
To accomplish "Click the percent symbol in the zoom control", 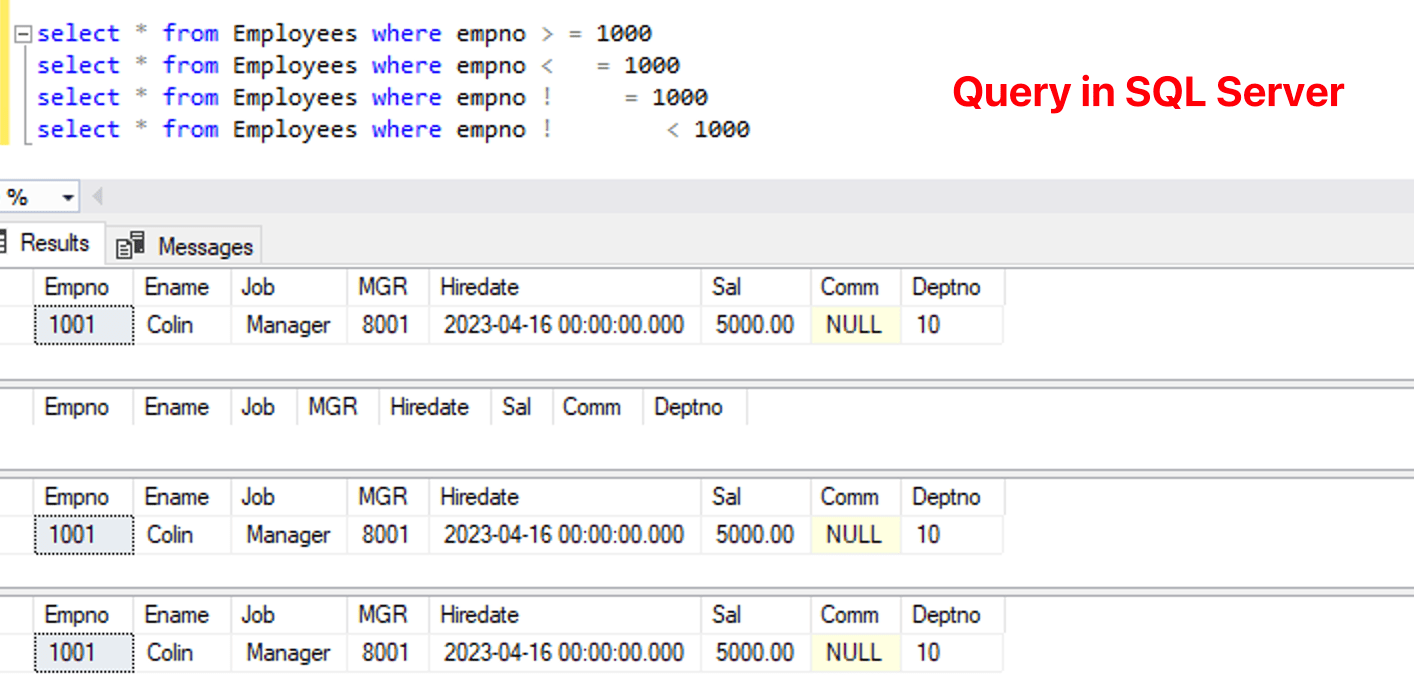I will pos(14,196).
